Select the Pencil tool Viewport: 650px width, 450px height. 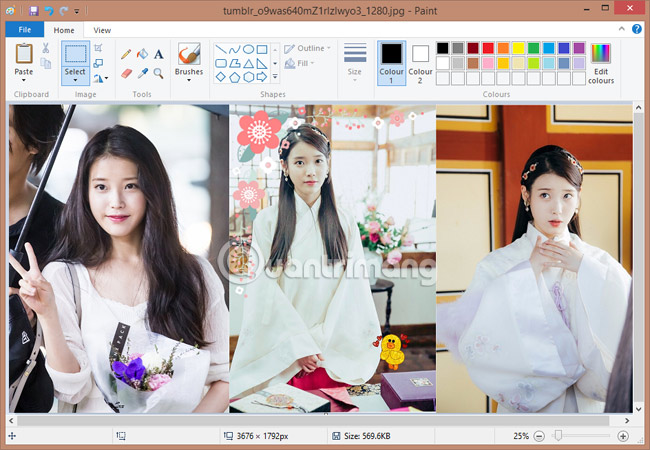(x=126, y=54)
